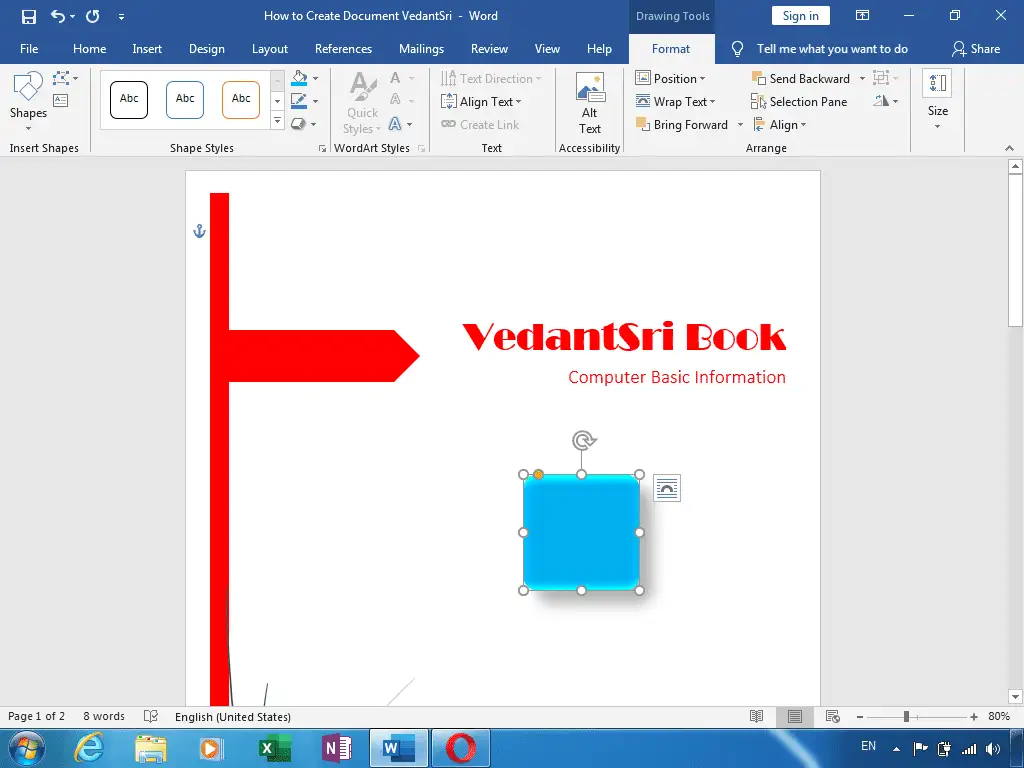Switch to the Layout tab

(x=270, y=49)
